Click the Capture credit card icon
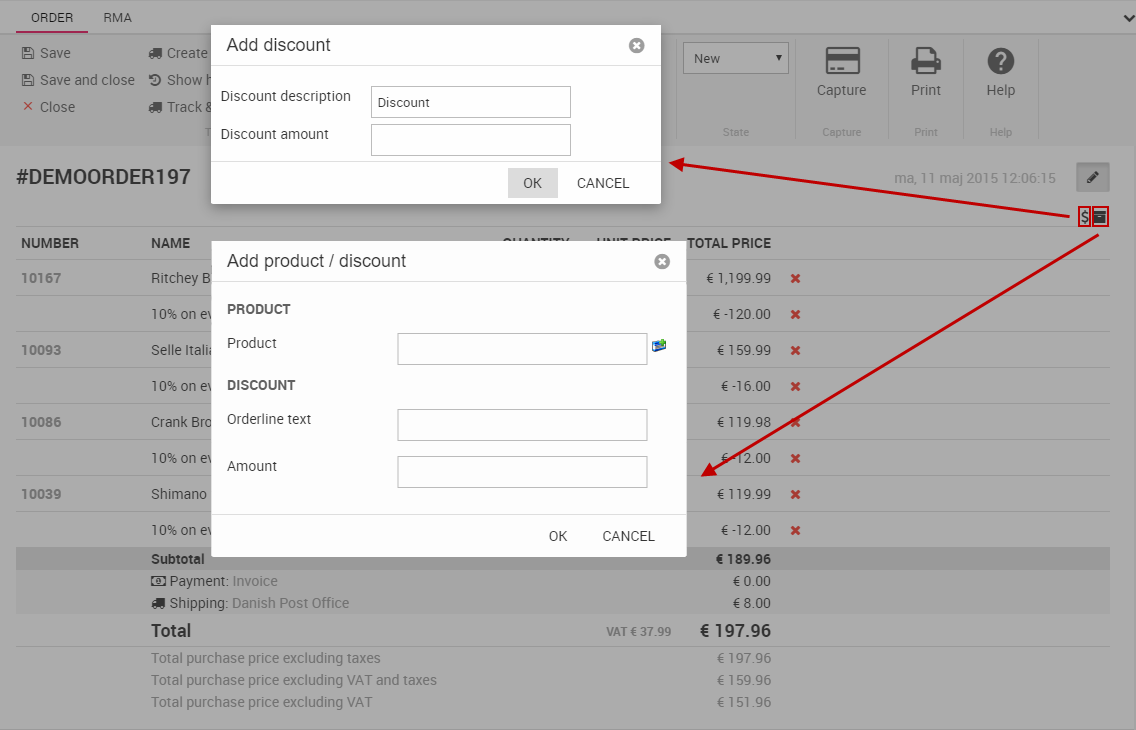This screenshot has width=1136, height=730. [842, 62]
